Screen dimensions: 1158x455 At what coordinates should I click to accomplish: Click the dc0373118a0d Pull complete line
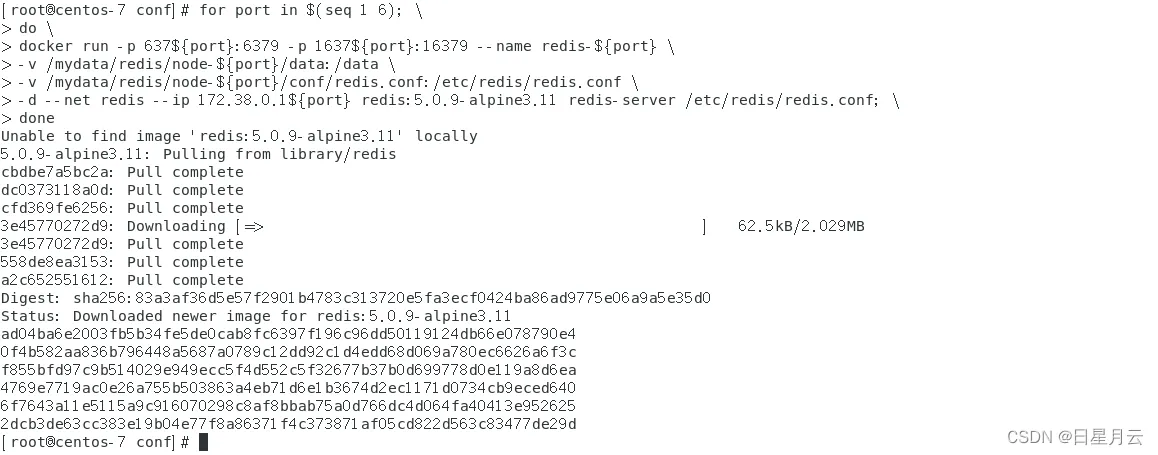122,190
